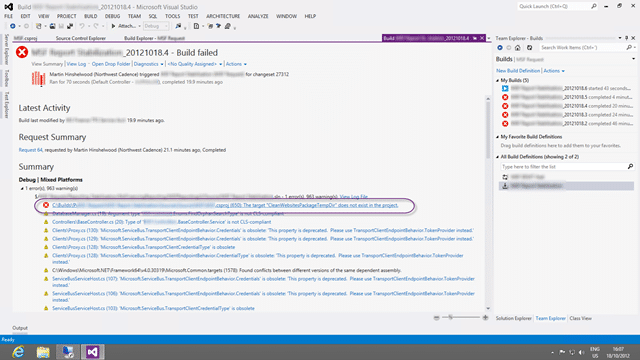
Task: Click the navigate backward toolbar icon
Action: pos(13,26)
